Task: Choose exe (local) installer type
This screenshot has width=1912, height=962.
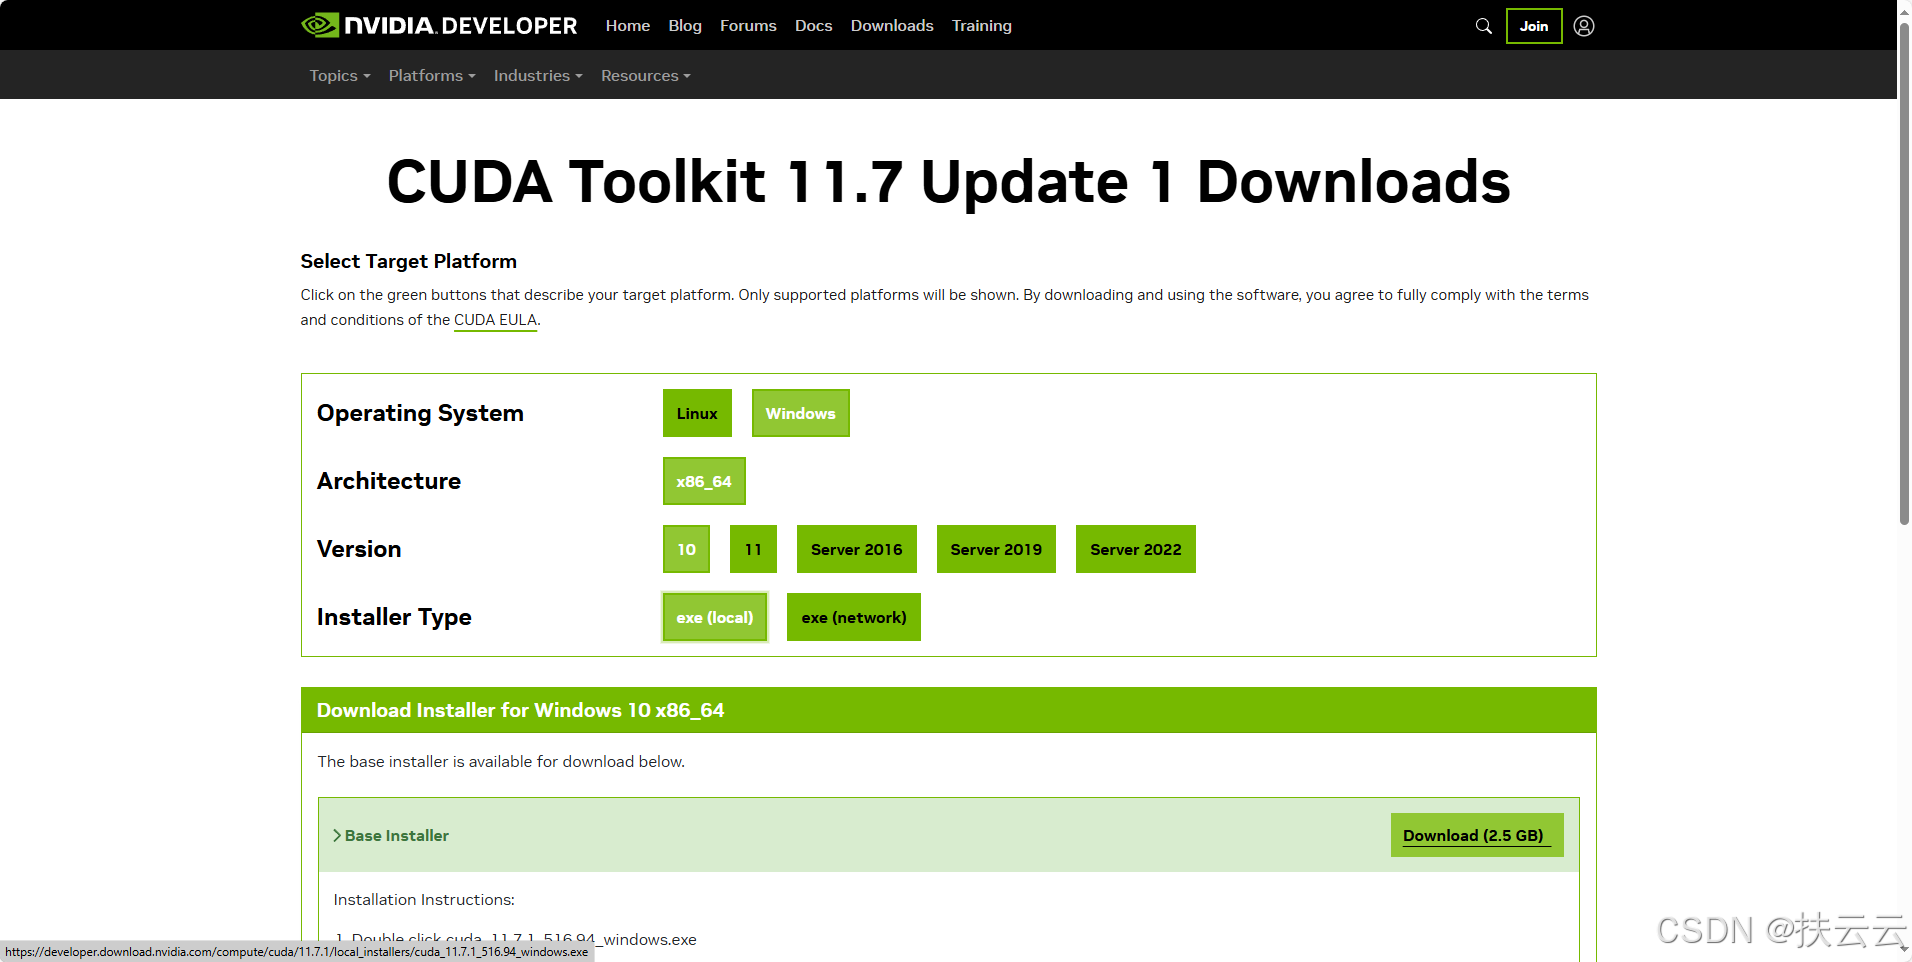Action: (715, 617)
